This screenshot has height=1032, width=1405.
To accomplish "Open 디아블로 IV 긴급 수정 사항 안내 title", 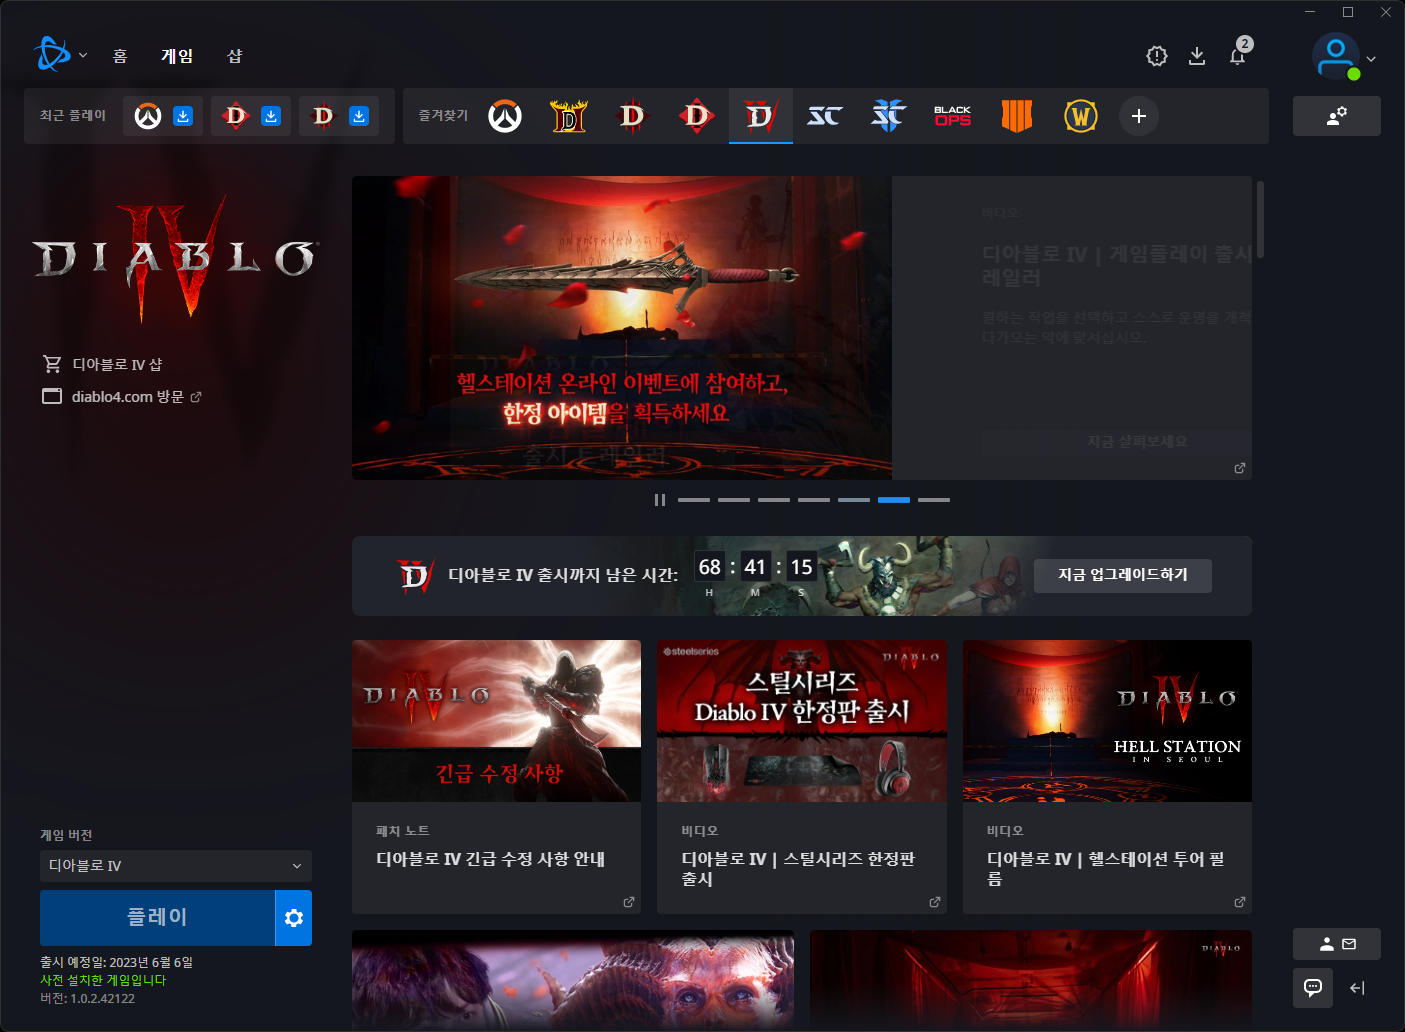I will click(491, 859).
